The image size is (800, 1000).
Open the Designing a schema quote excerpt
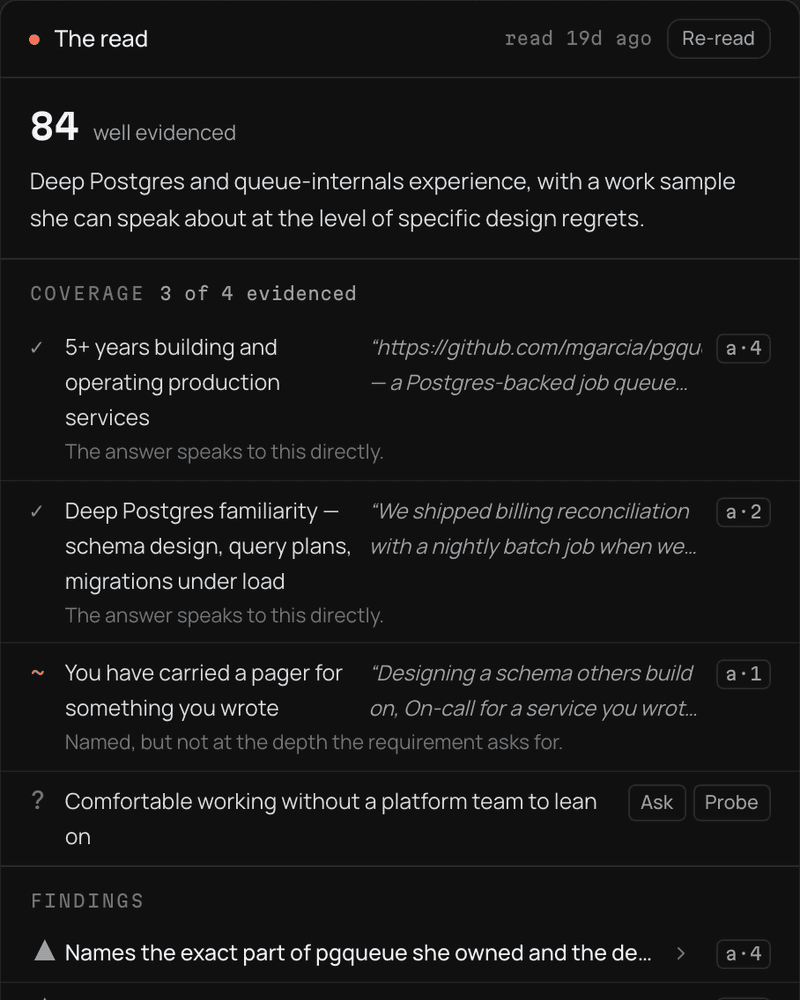pos(534,691)
